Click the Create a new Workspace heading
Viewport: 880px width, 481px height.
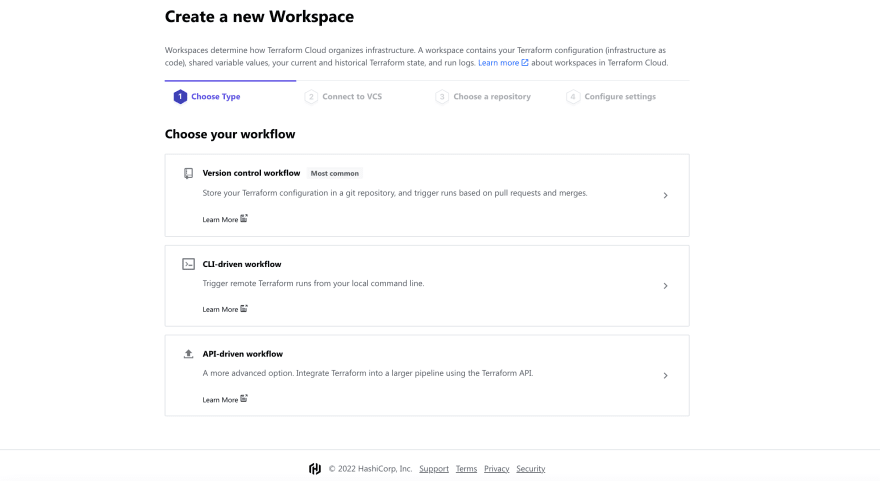[x=259, y=16]
